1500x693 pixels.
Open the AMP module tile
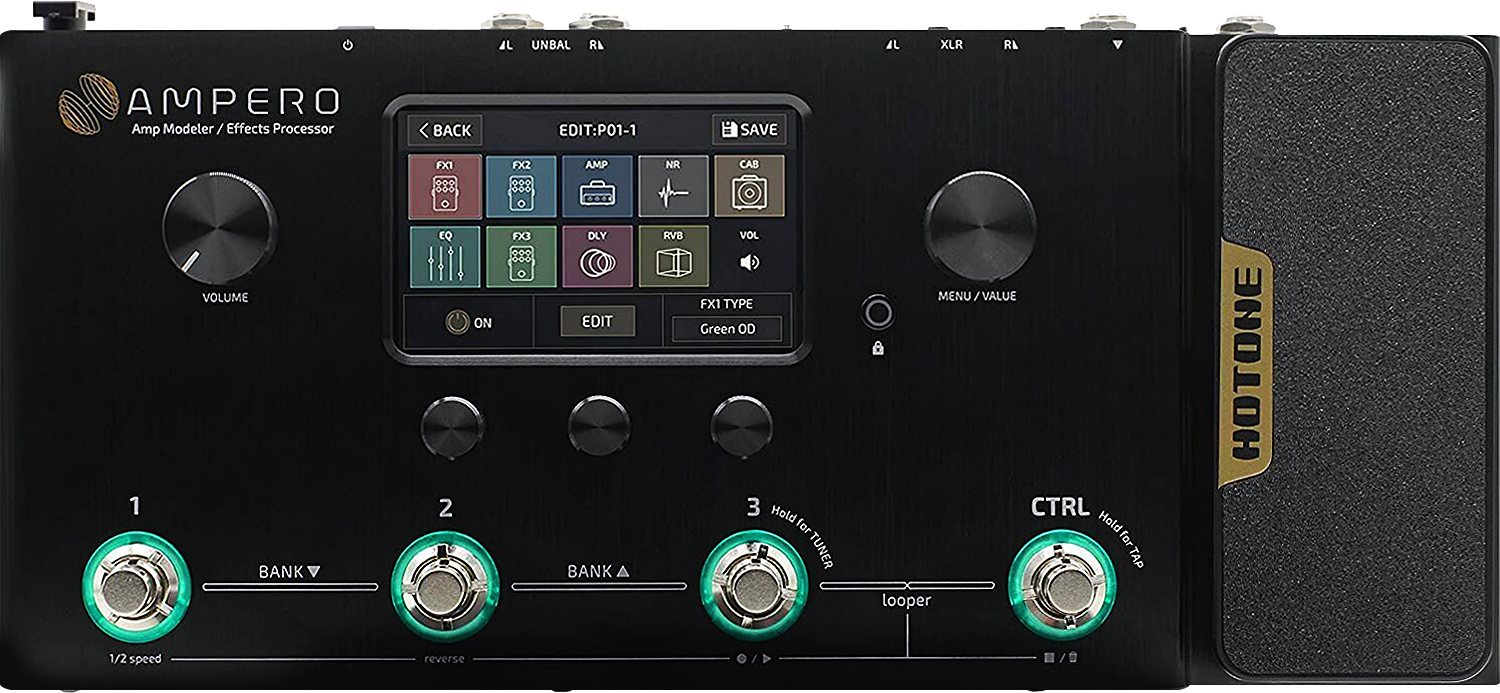(x=597, y=186)
